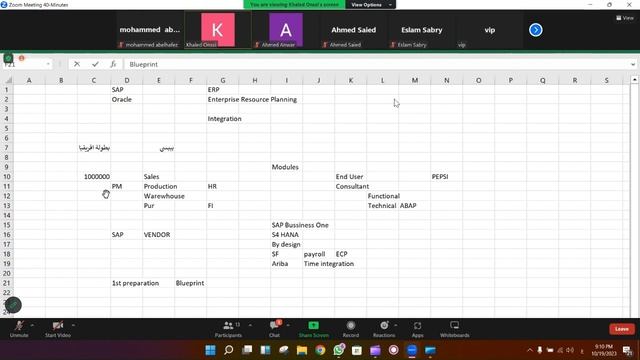Click the cell containing 1000000
Image resolution: width=640 pixels, height=360 pixels.
pos(94,177)
